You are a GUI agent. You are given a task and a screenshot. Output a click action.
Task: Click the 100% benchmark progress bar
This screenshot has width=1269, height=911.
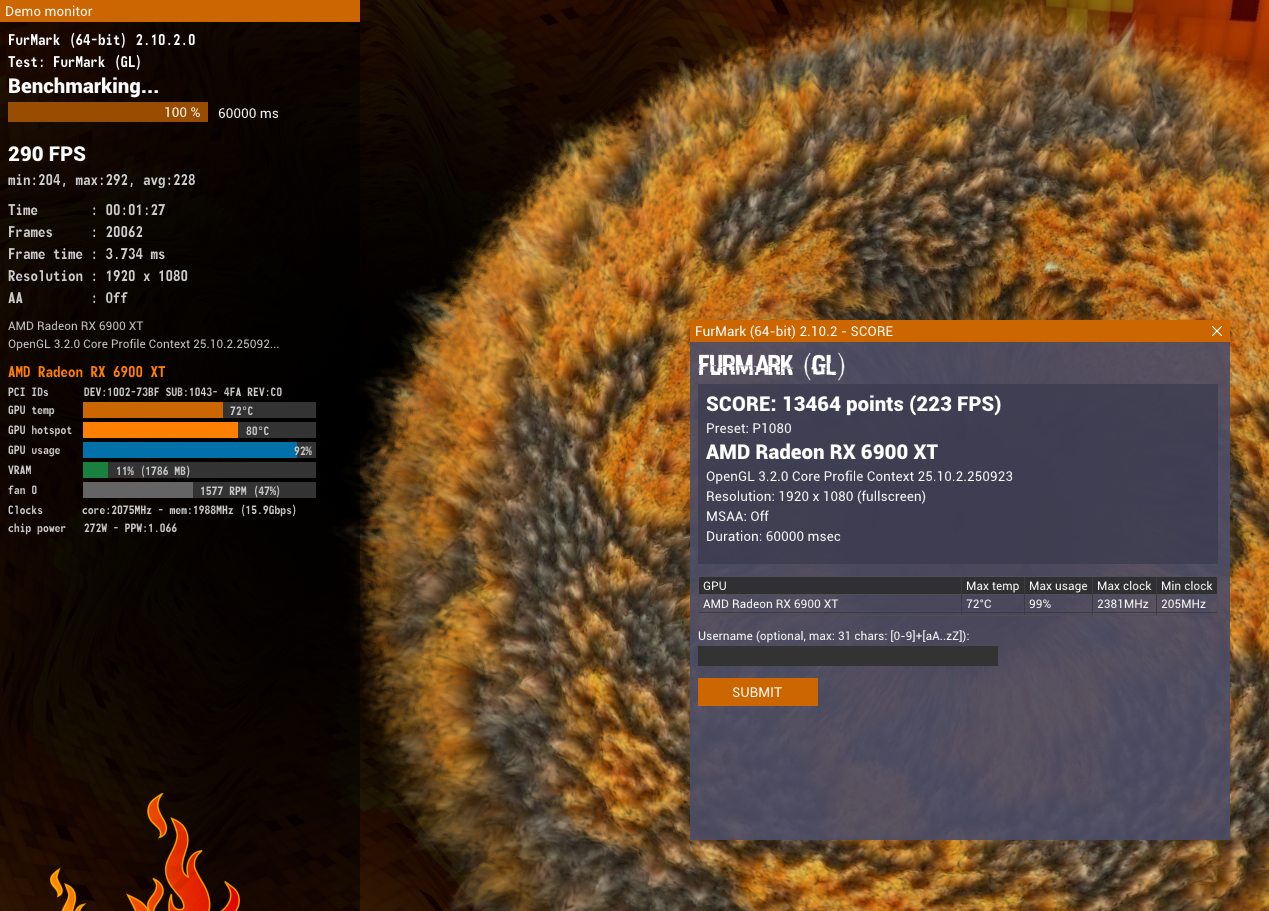107,112
